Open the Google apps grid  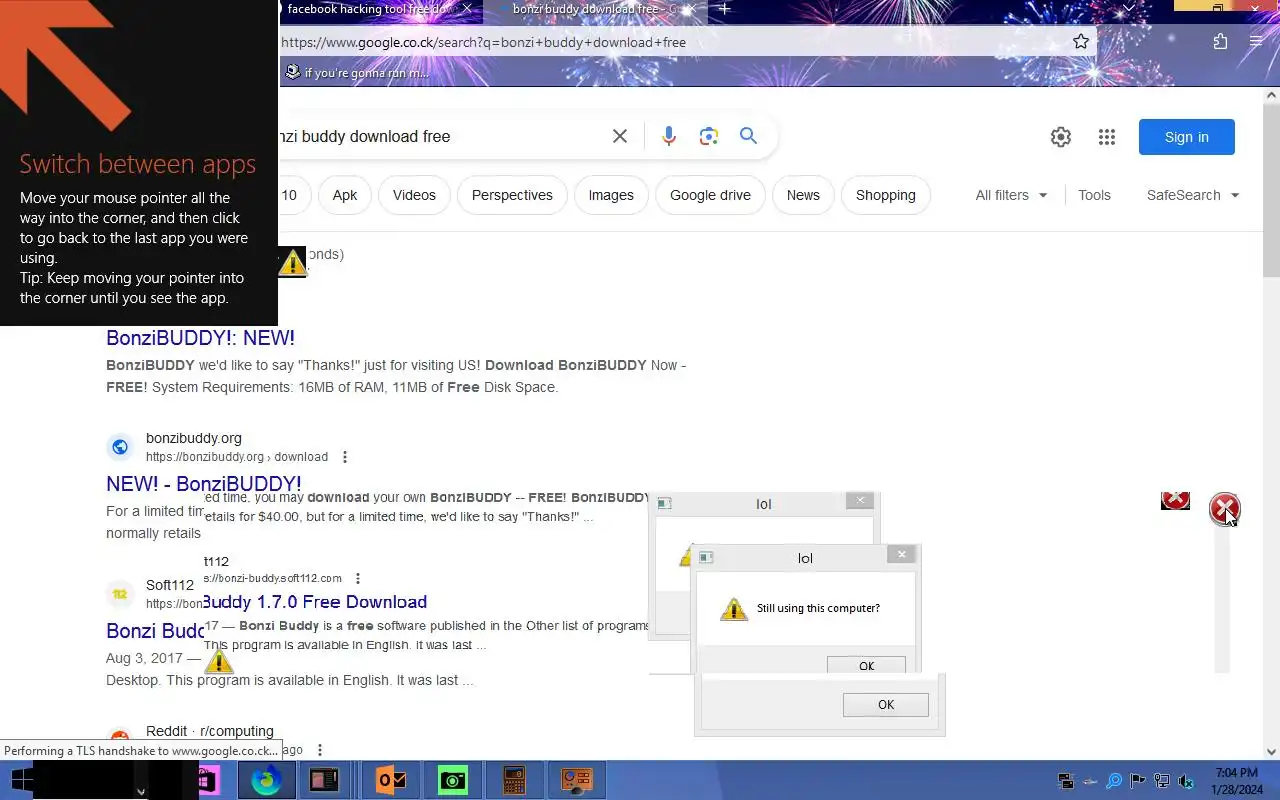pyautogui.click(x=1107, y=137)
